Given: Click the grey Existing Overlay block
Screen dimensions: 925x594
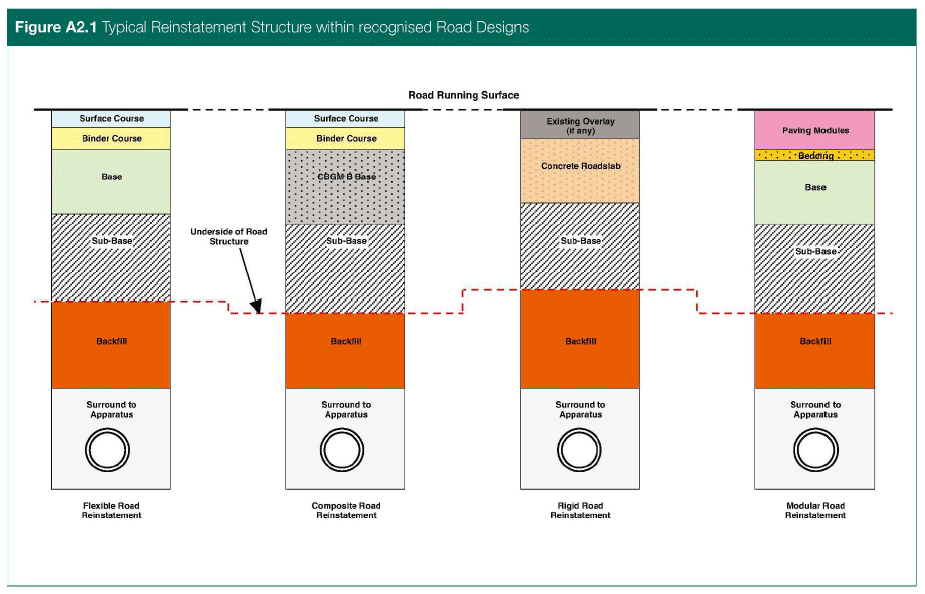Looking at the screenshot, I should click(x=580, y=125).
